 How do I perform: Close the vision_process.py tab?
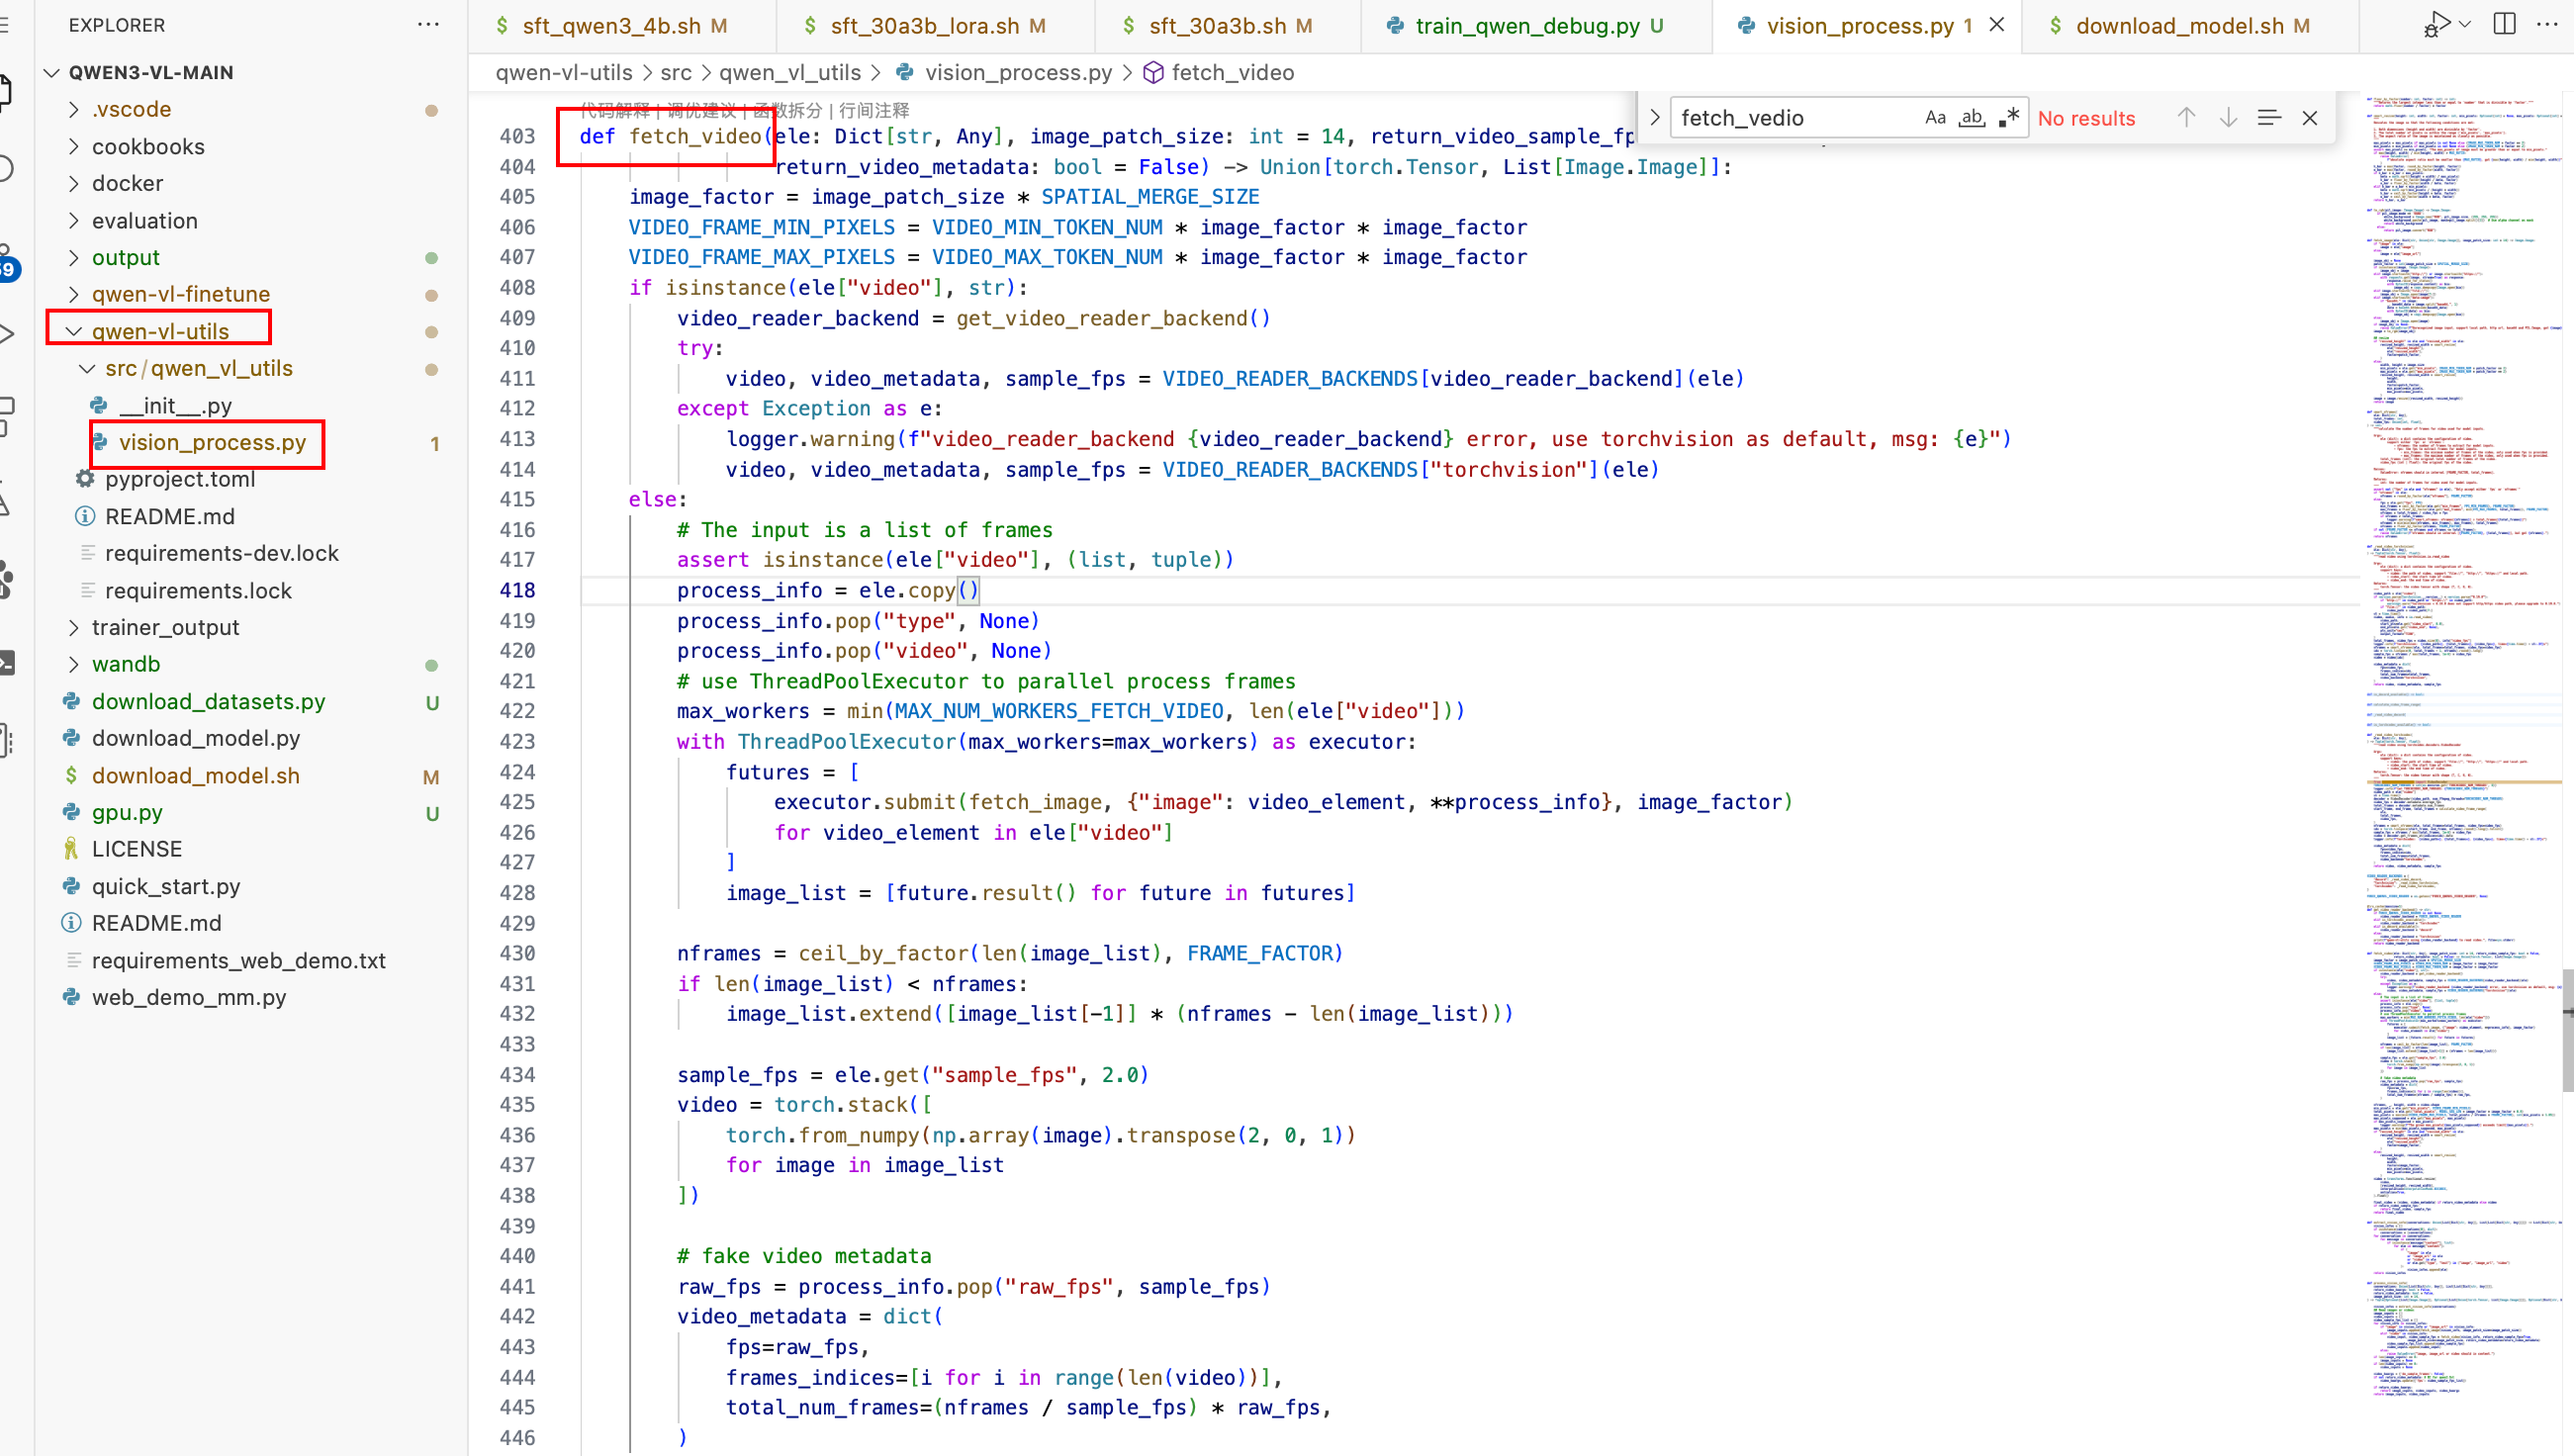click(1996, 25)
